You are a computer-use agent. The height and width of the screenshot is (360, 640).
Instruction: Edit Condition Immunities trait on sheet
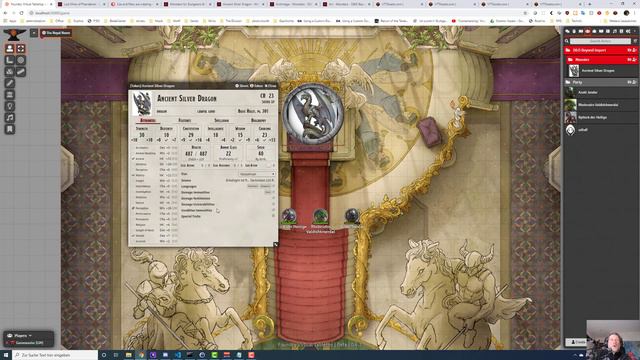click(x=273, y=210)
